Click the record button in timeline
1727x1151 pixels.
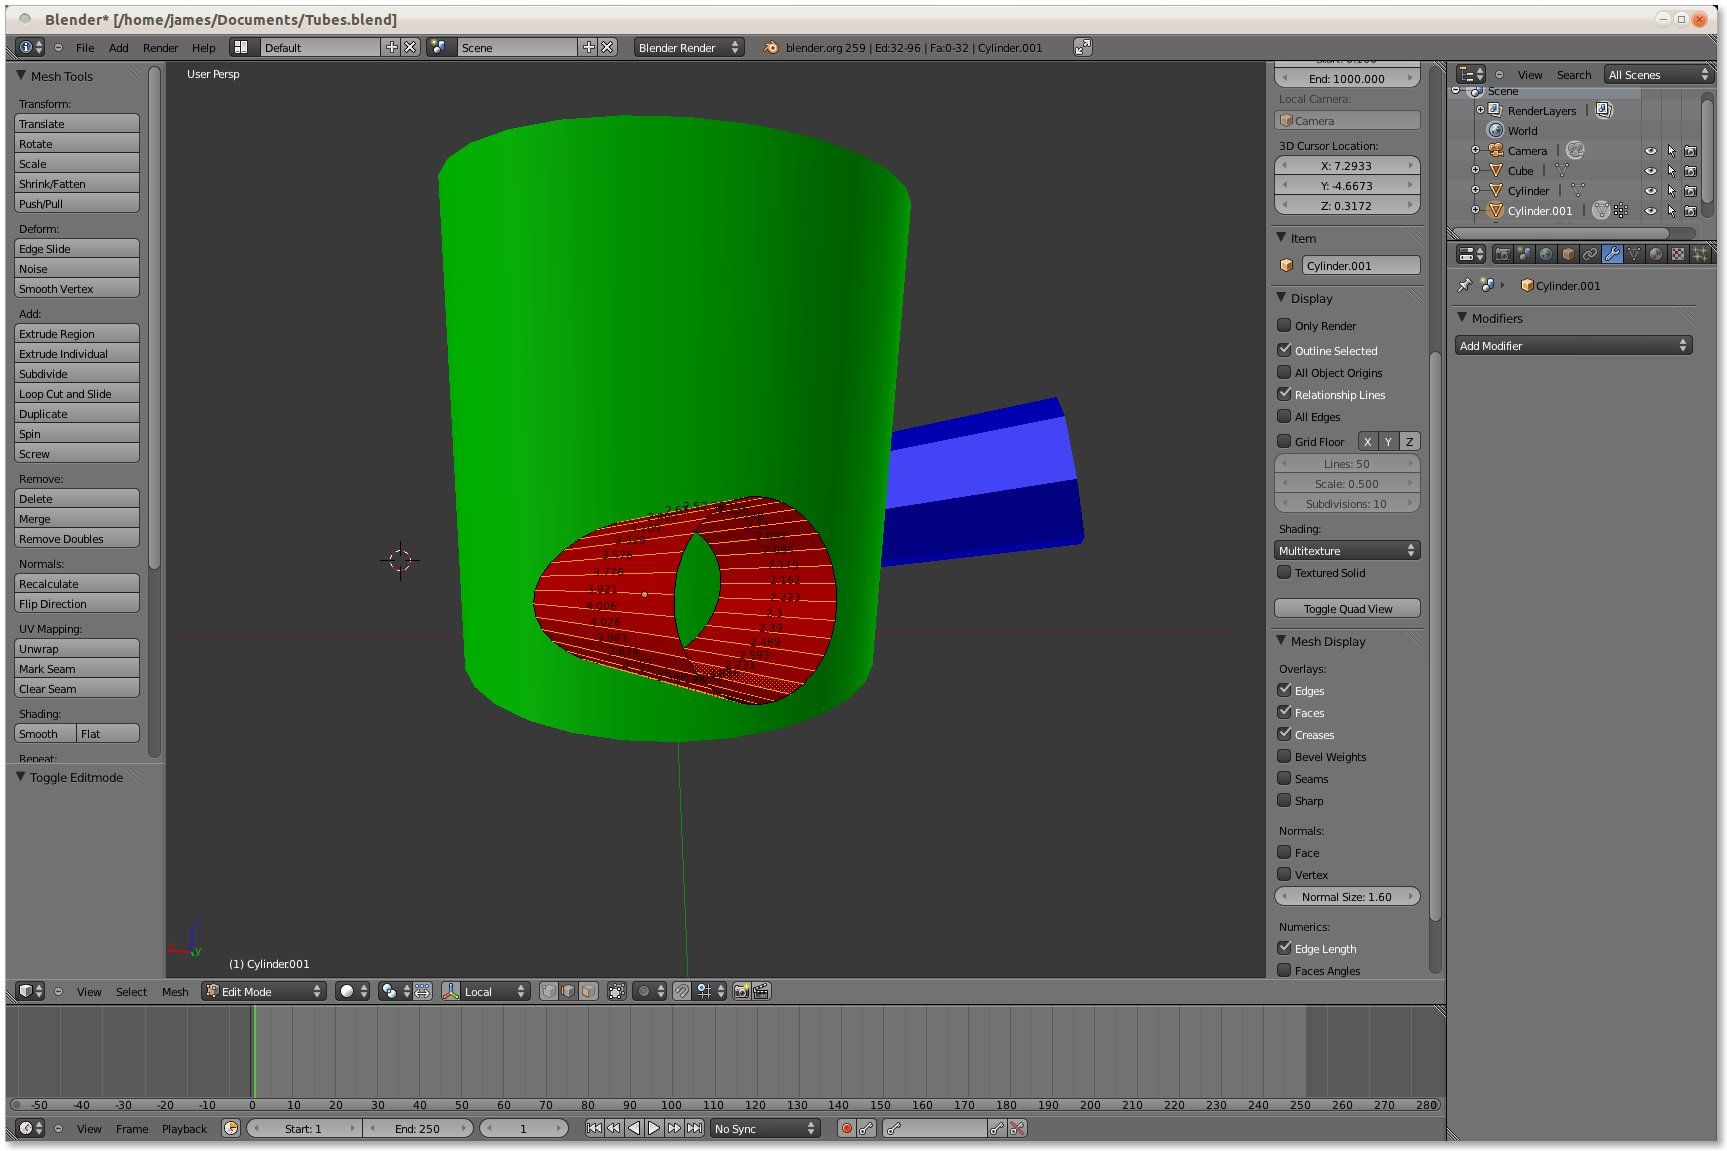pos(847,1128)
